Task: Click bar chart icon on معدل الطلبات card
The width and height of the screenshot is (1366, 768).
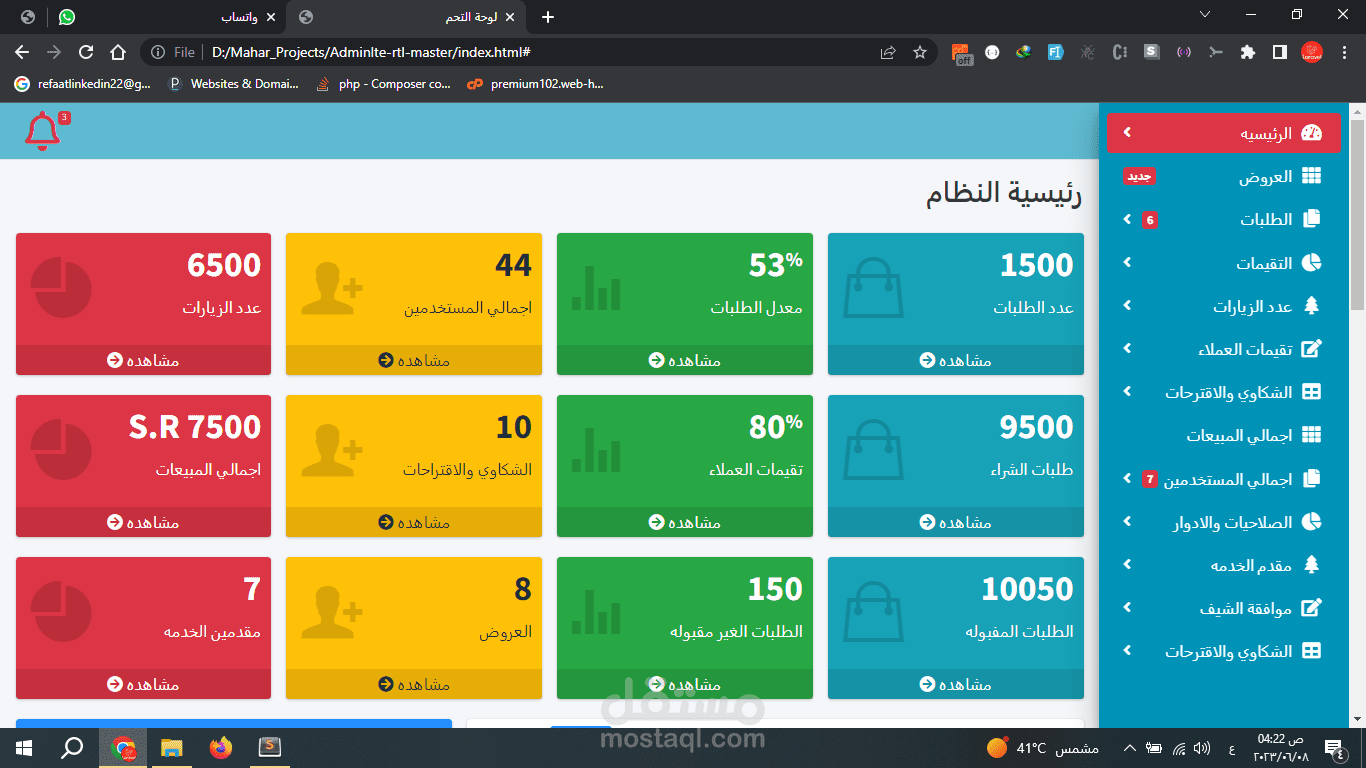Action: click(x=596, y=288)
